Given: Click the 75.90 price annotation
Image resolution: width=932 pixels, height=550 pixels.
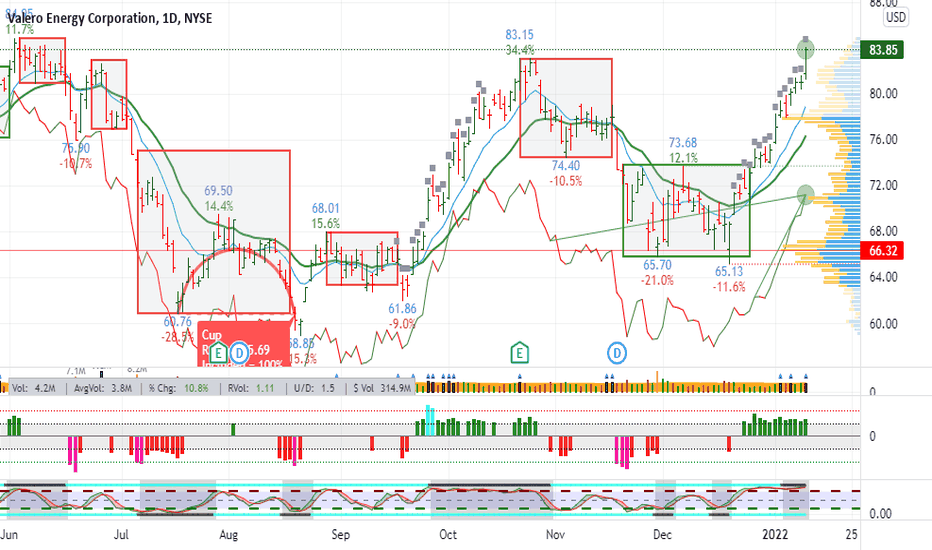Looking at the screenshot, I should [x=76, y=148].
